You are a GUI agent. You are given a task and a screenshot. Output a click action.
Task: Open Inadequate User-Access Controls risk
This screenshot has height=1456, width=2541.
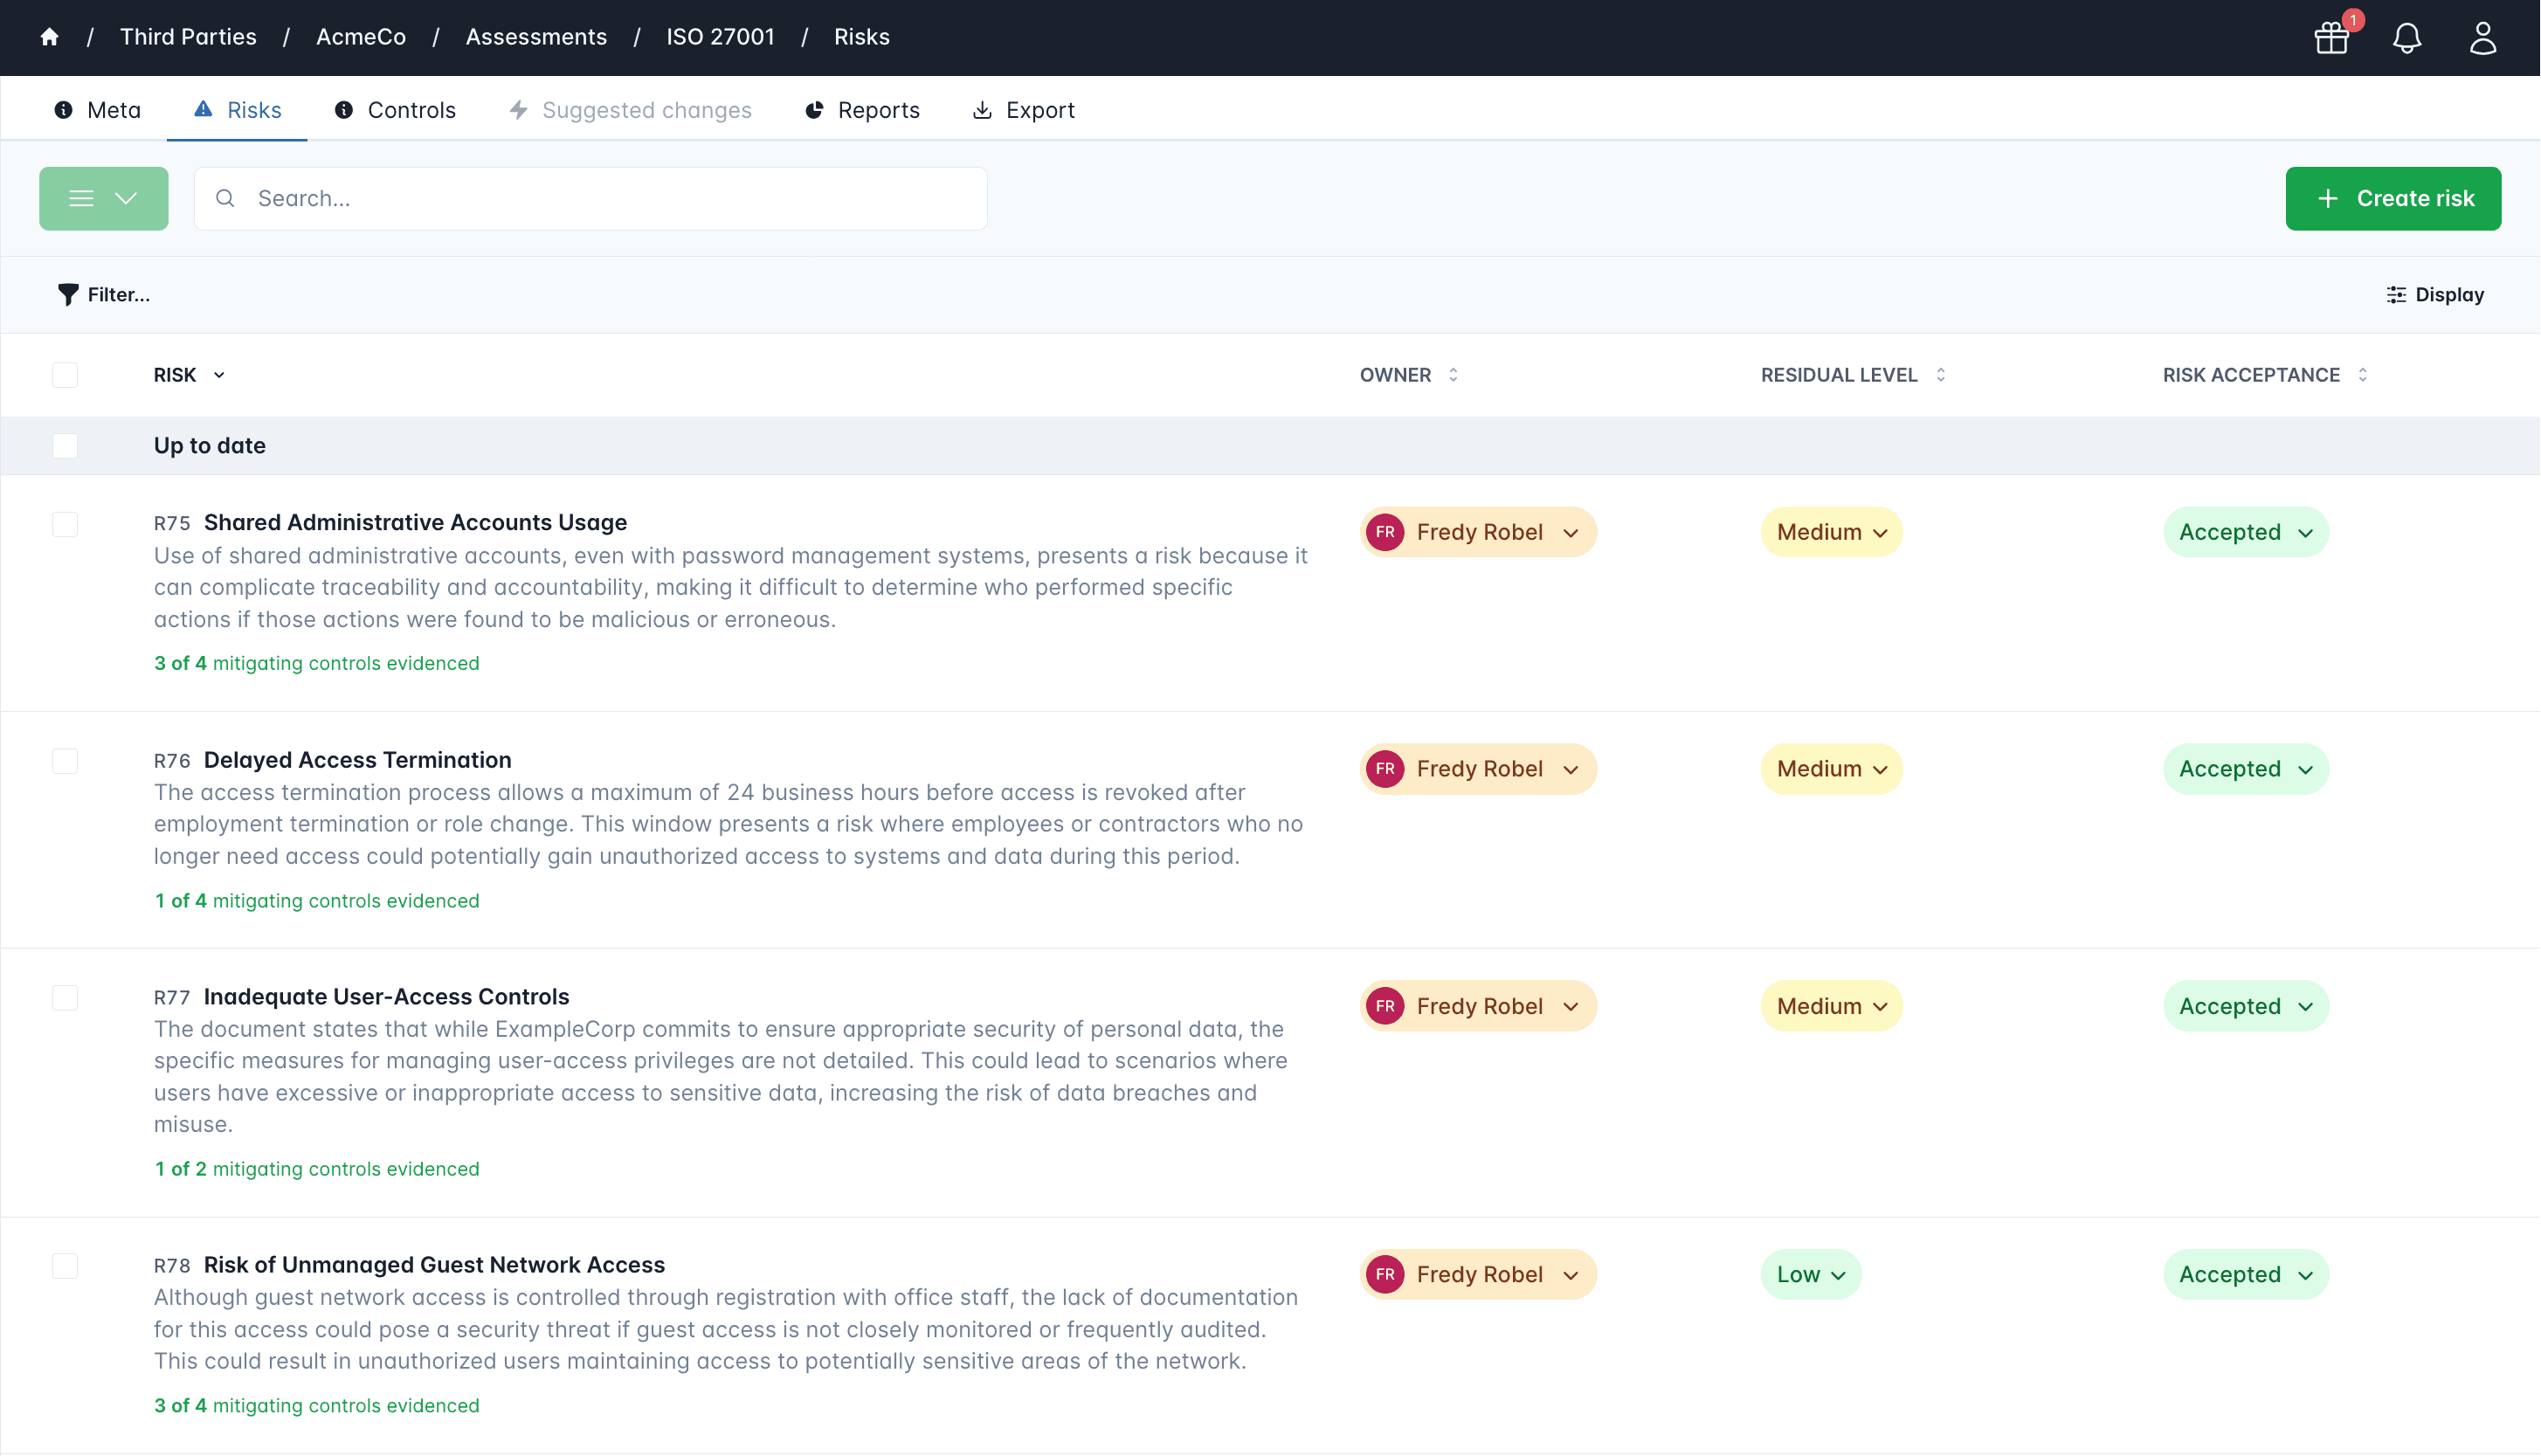click(386, 997)
